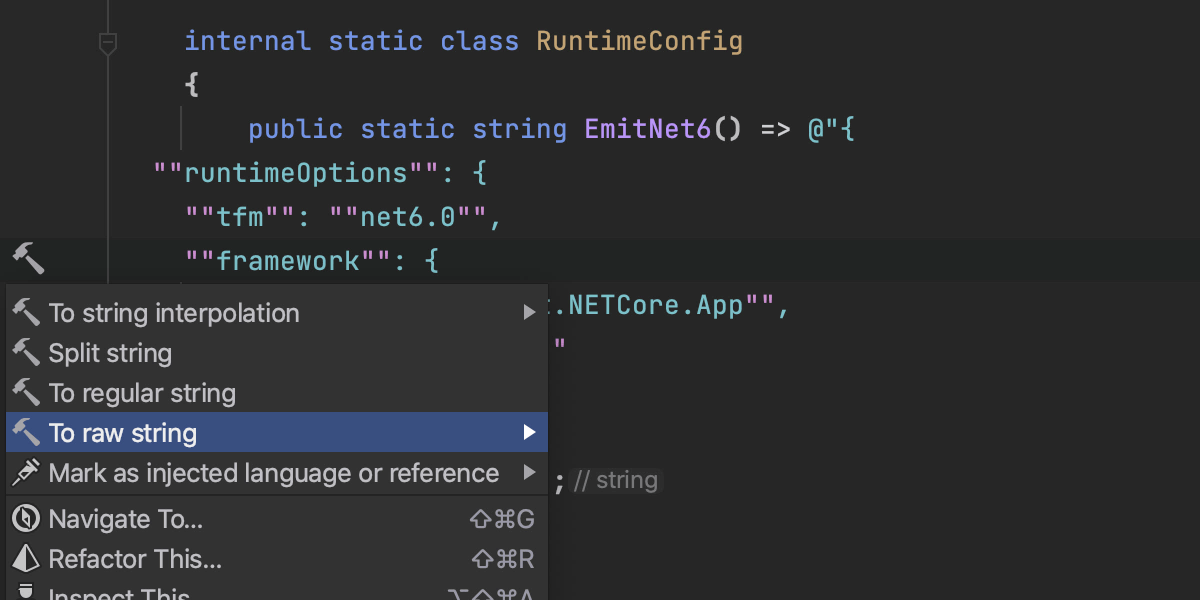Expand the To raw string submenu arrow

click(529, 433)
